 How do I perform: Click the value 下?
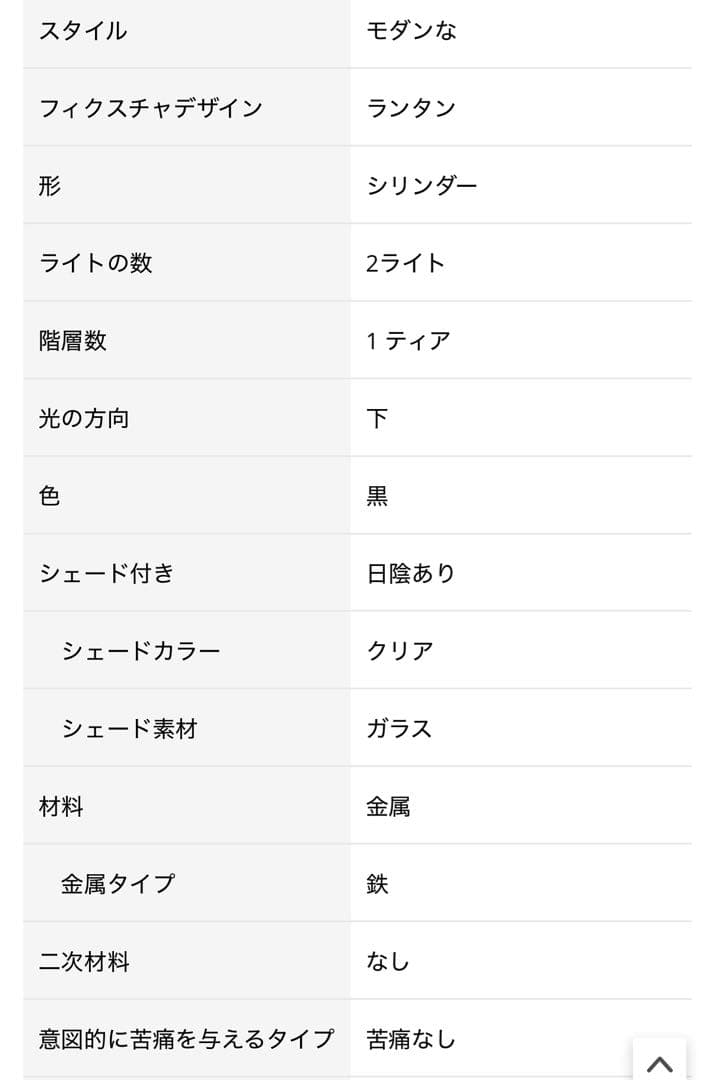pyautogui.click(x=378, y=418)
